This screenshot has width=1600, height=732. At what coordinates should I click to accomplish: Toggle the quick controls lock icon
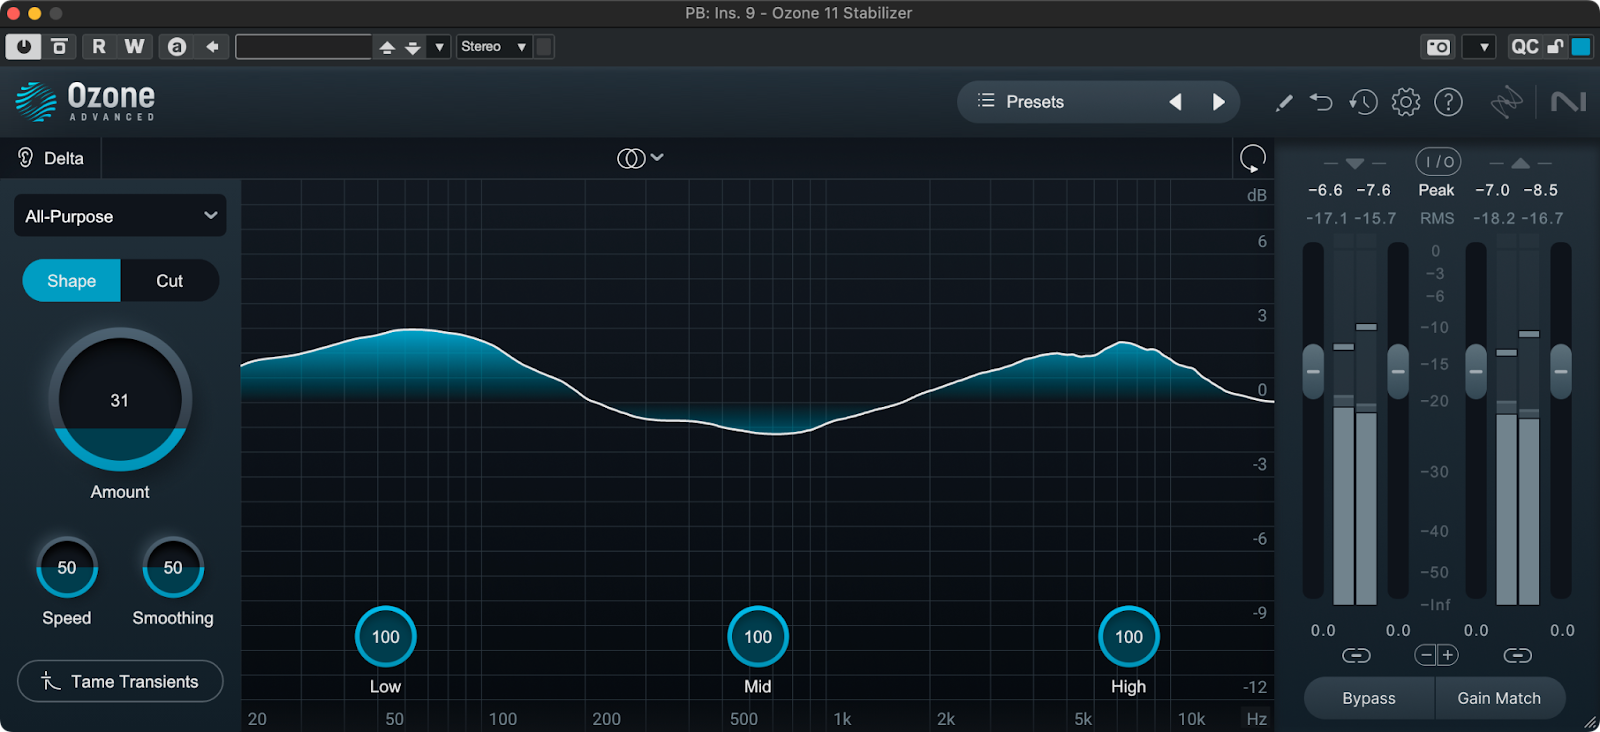coord(1555,47)
